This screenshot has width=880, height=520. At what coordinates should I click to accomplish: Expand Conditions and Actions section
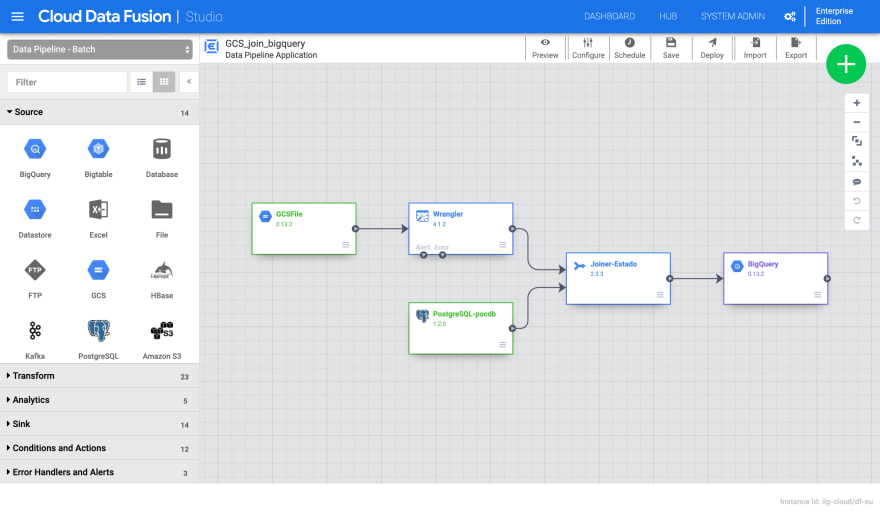click(x=99, y=448)
